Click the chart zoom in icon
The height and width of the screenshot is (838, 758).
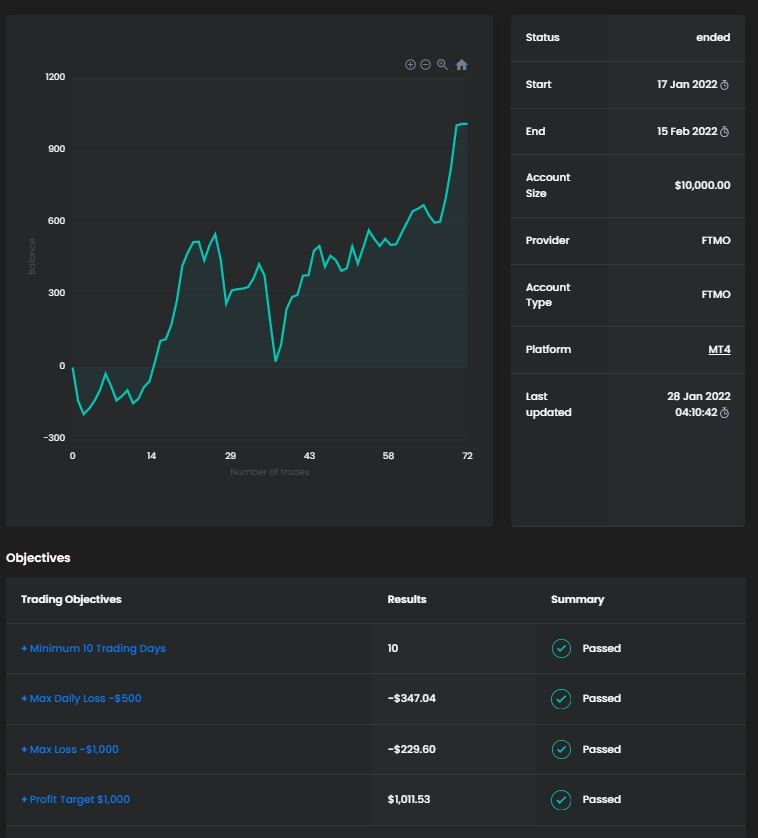click(x=410, y=64)
